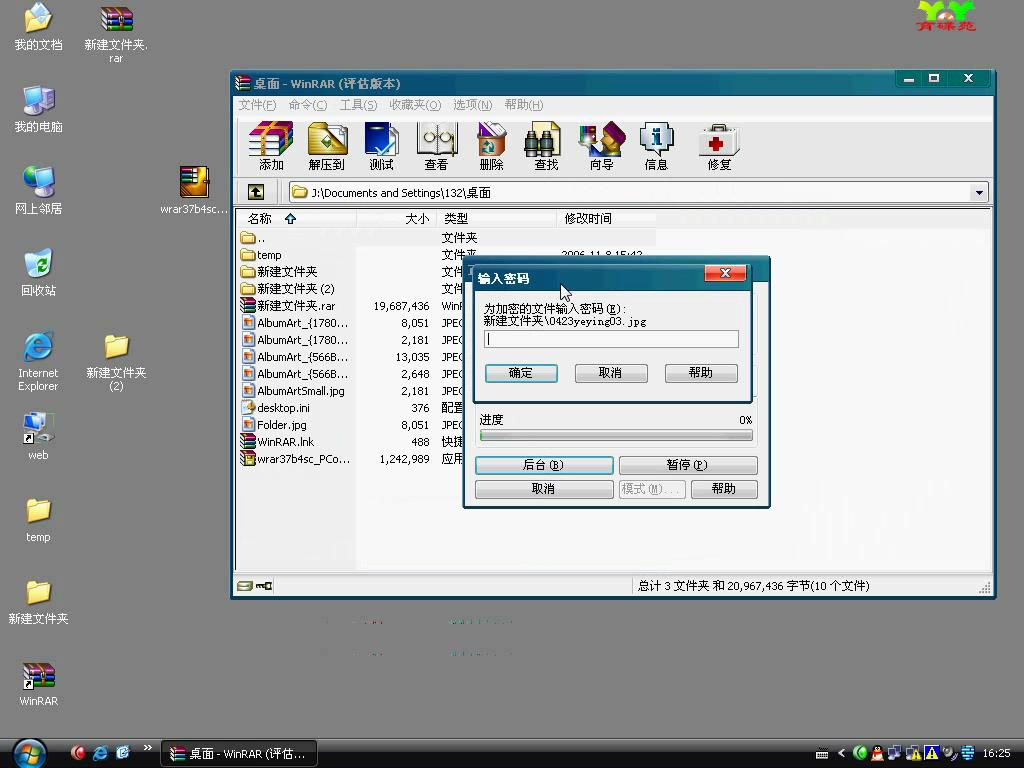This screenshot has height=768, width=1024.
Task: Open the 收藏夹(O) menu
Action: click(x=415, y=105)
